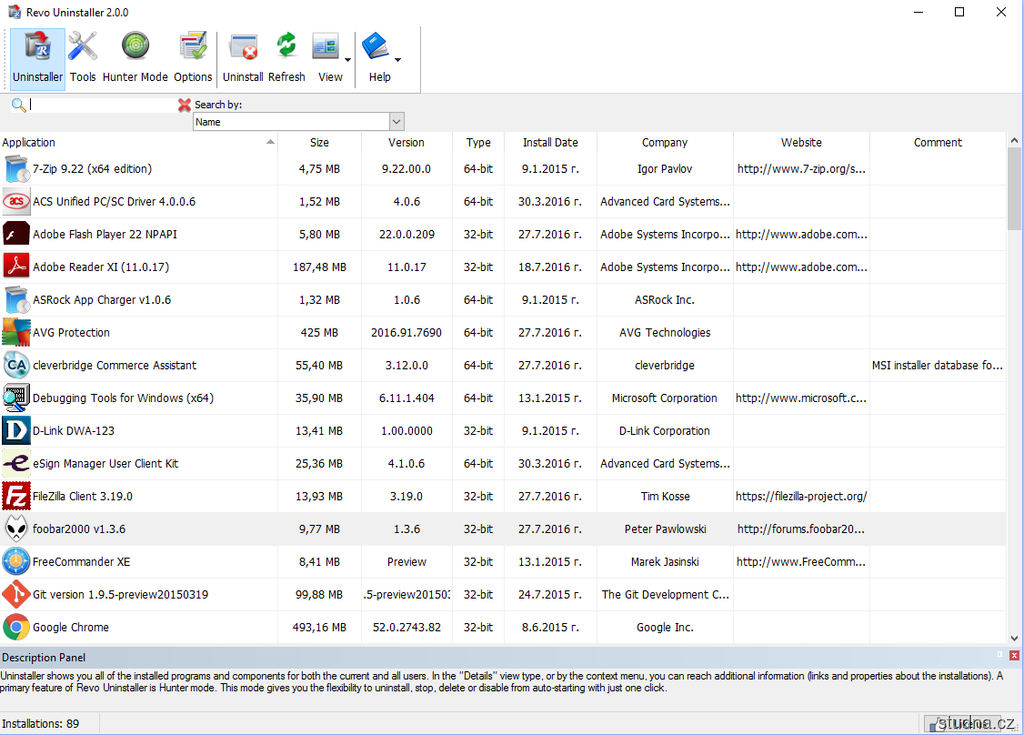Open the Search by Name combo box
This screenshot has width=1024, height=735.
click(x=298, y=122)
